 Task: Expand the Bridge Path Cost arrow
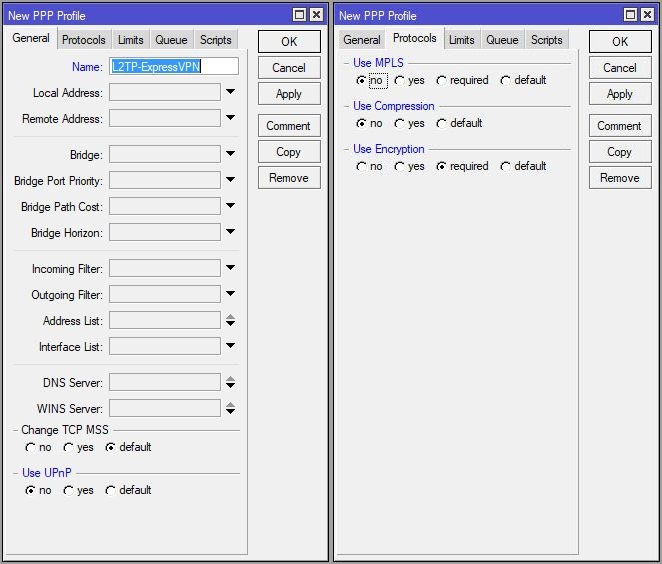tap(230, 206)
